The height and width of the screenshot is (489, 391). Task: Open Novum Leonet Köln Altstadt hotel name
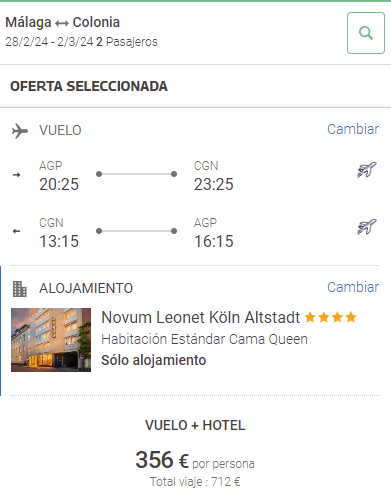(200, 317)
